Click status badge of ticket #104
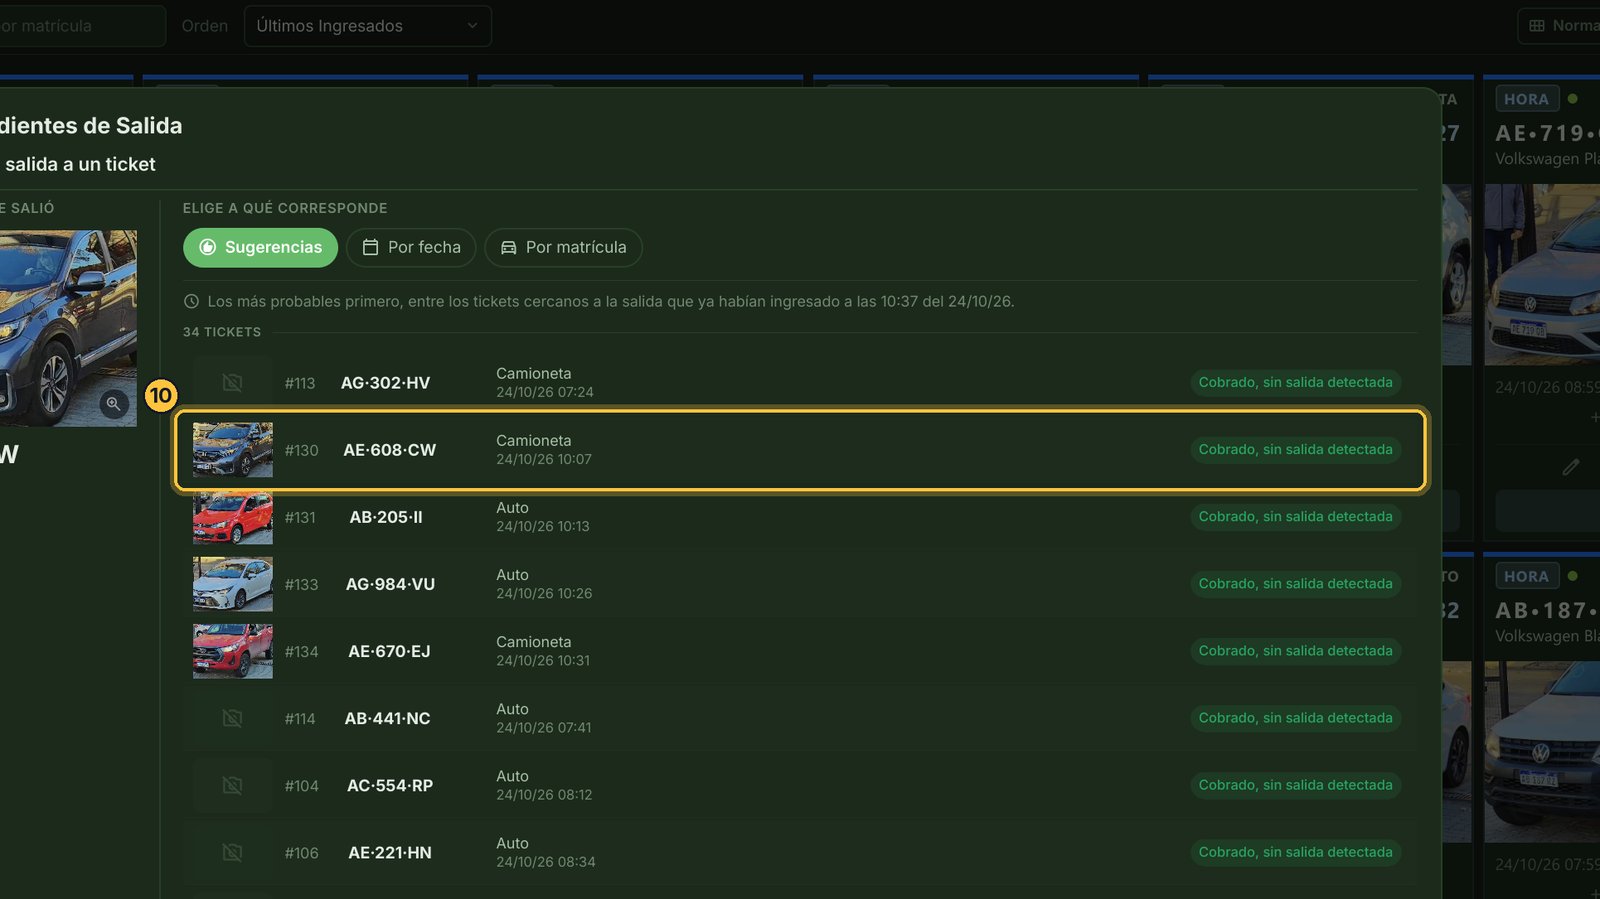Image resolution: width=1600 pixels, height=899 pixels. pyautogui.click(x=1295, y=785)
